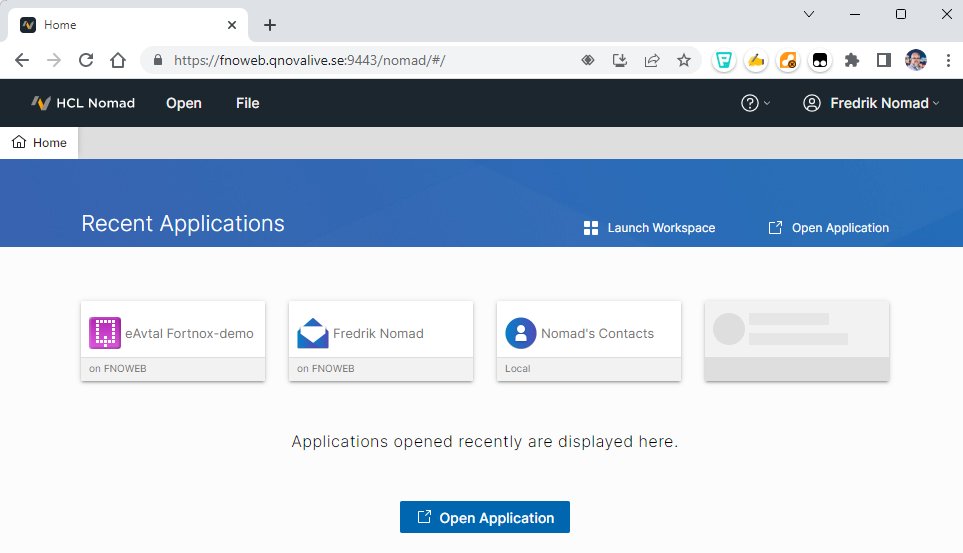Open the File menu
Viewport: 963px width, 553px height.
point(248,103)
